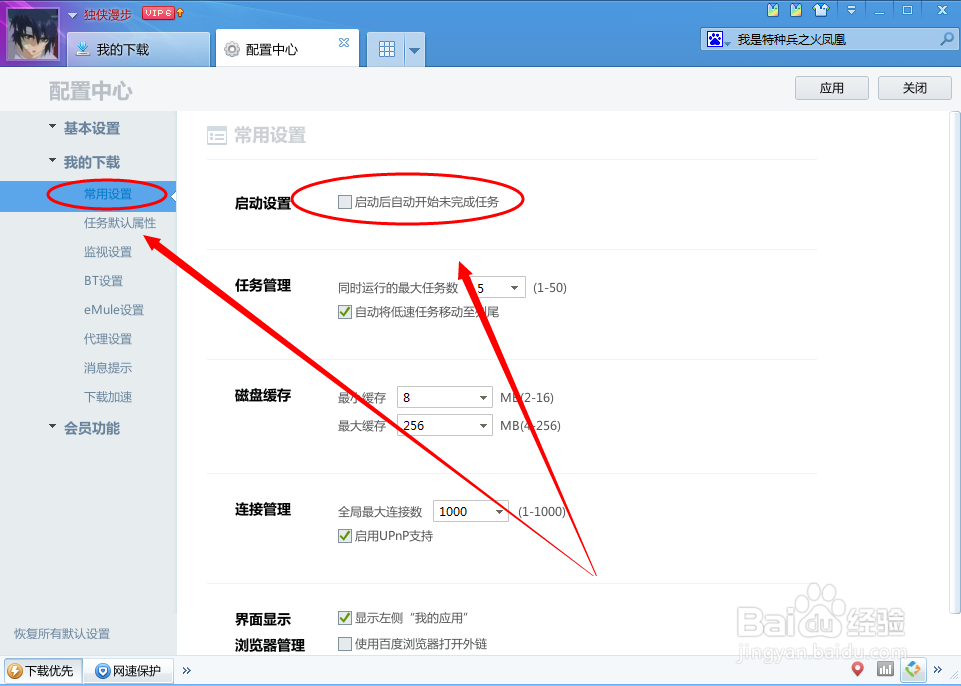Image resolution: width=961 pixels, height=686 pixels.
Task: Click the red location pin in status bar
Action: pos(857,668)
